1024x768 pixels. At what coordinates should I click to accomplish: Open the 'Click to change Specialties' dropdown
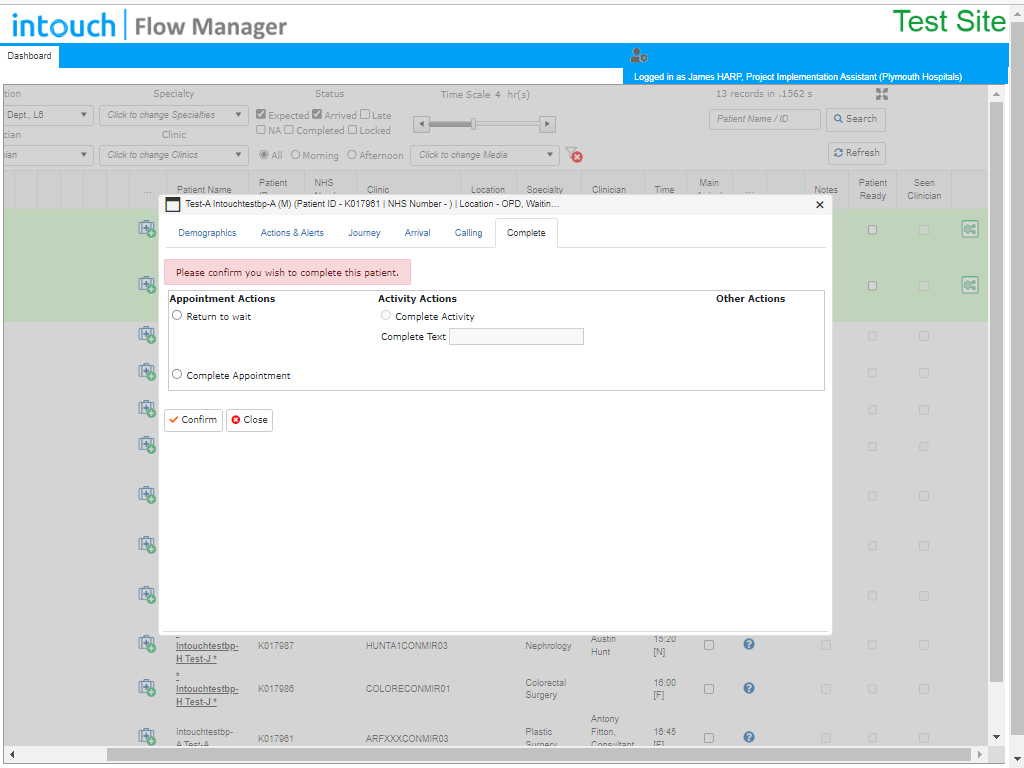174,115
